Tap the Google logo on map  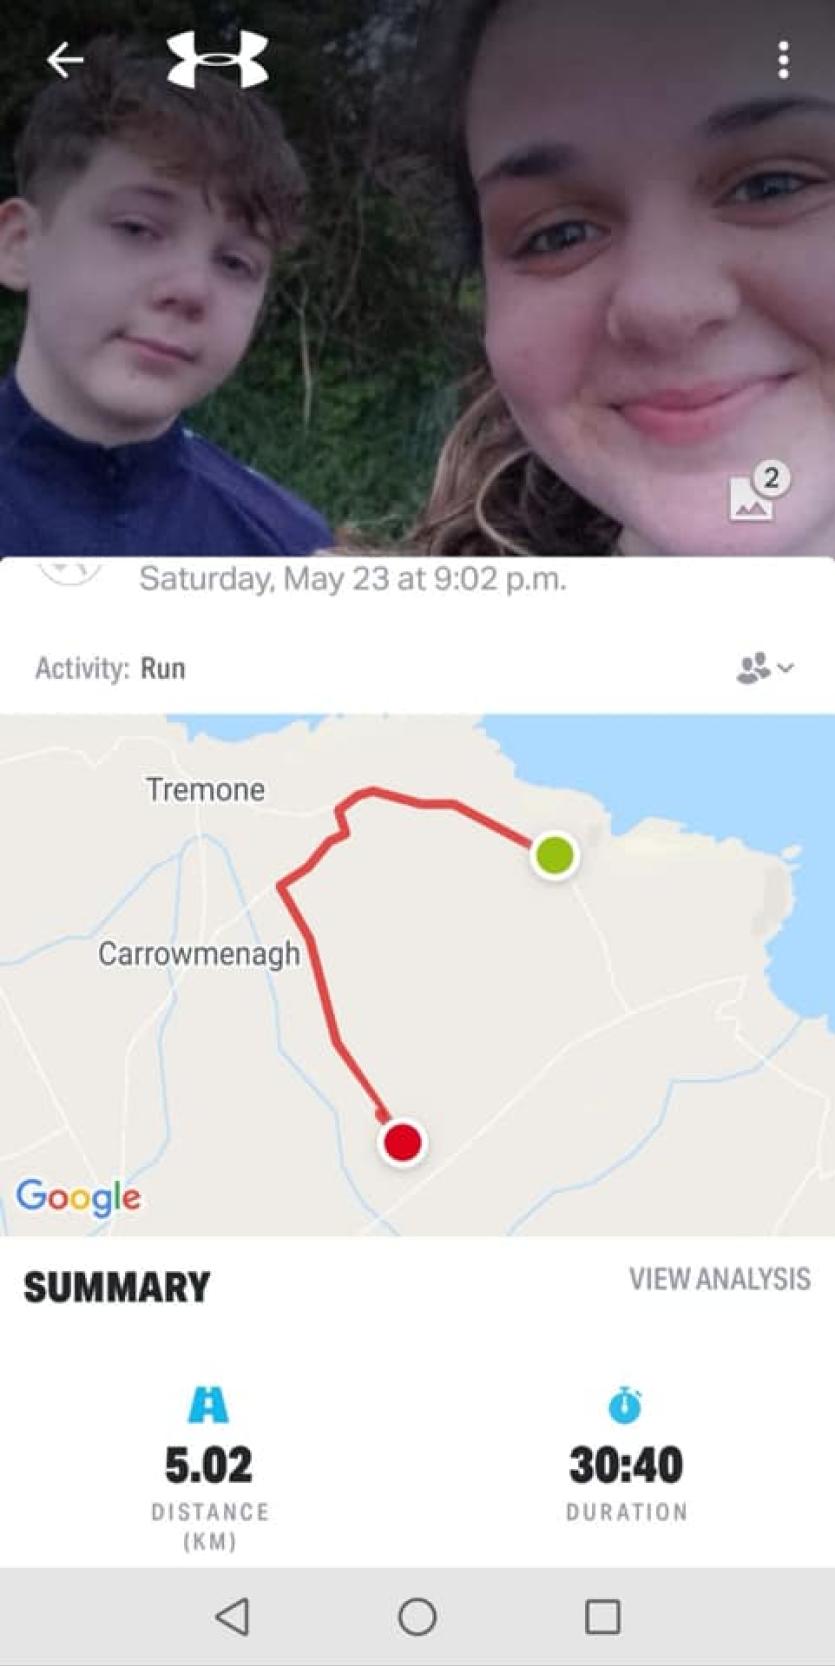[x=78, y=1197]
